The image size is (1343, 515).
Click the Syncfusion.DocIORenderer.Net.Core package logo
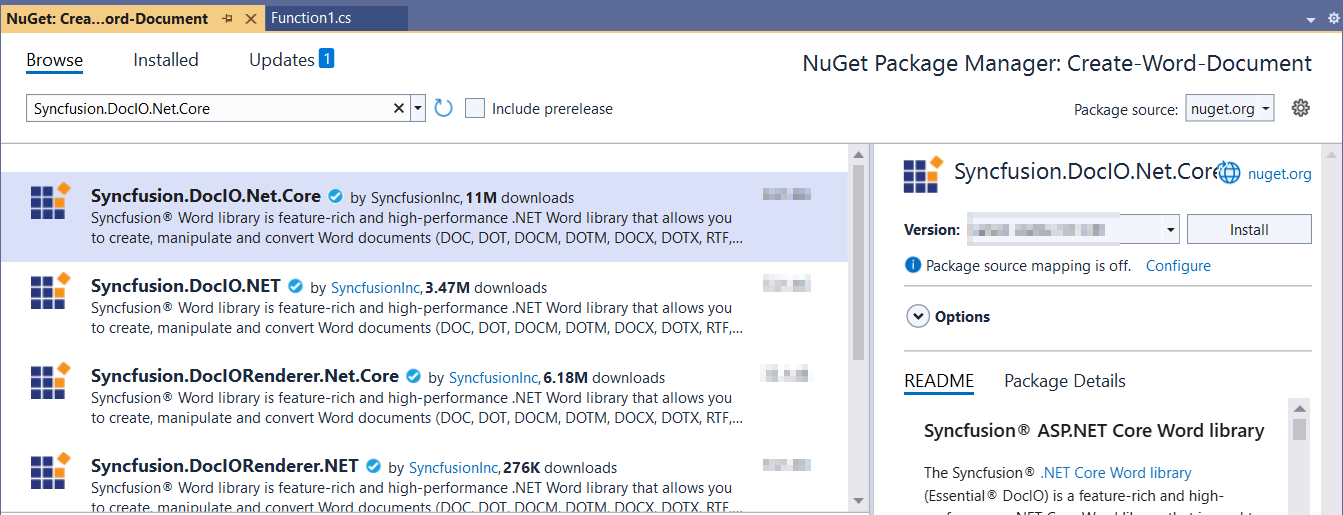click(x=49, y=381)
